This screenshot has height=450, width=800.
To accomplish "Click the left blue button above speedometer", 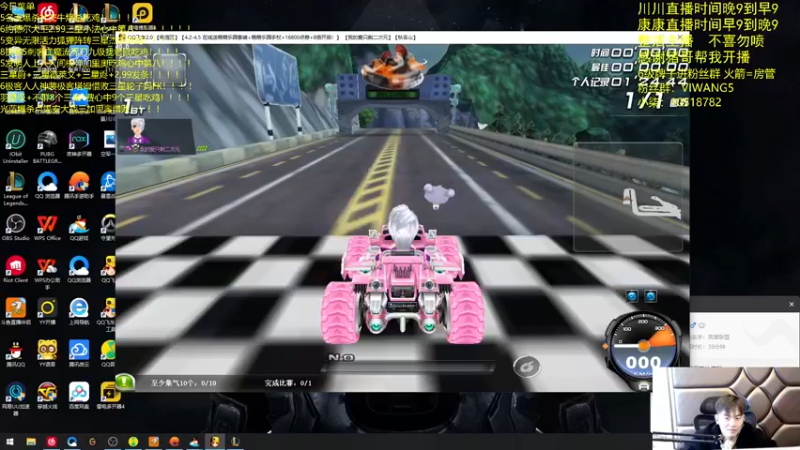I will (632, 296).
